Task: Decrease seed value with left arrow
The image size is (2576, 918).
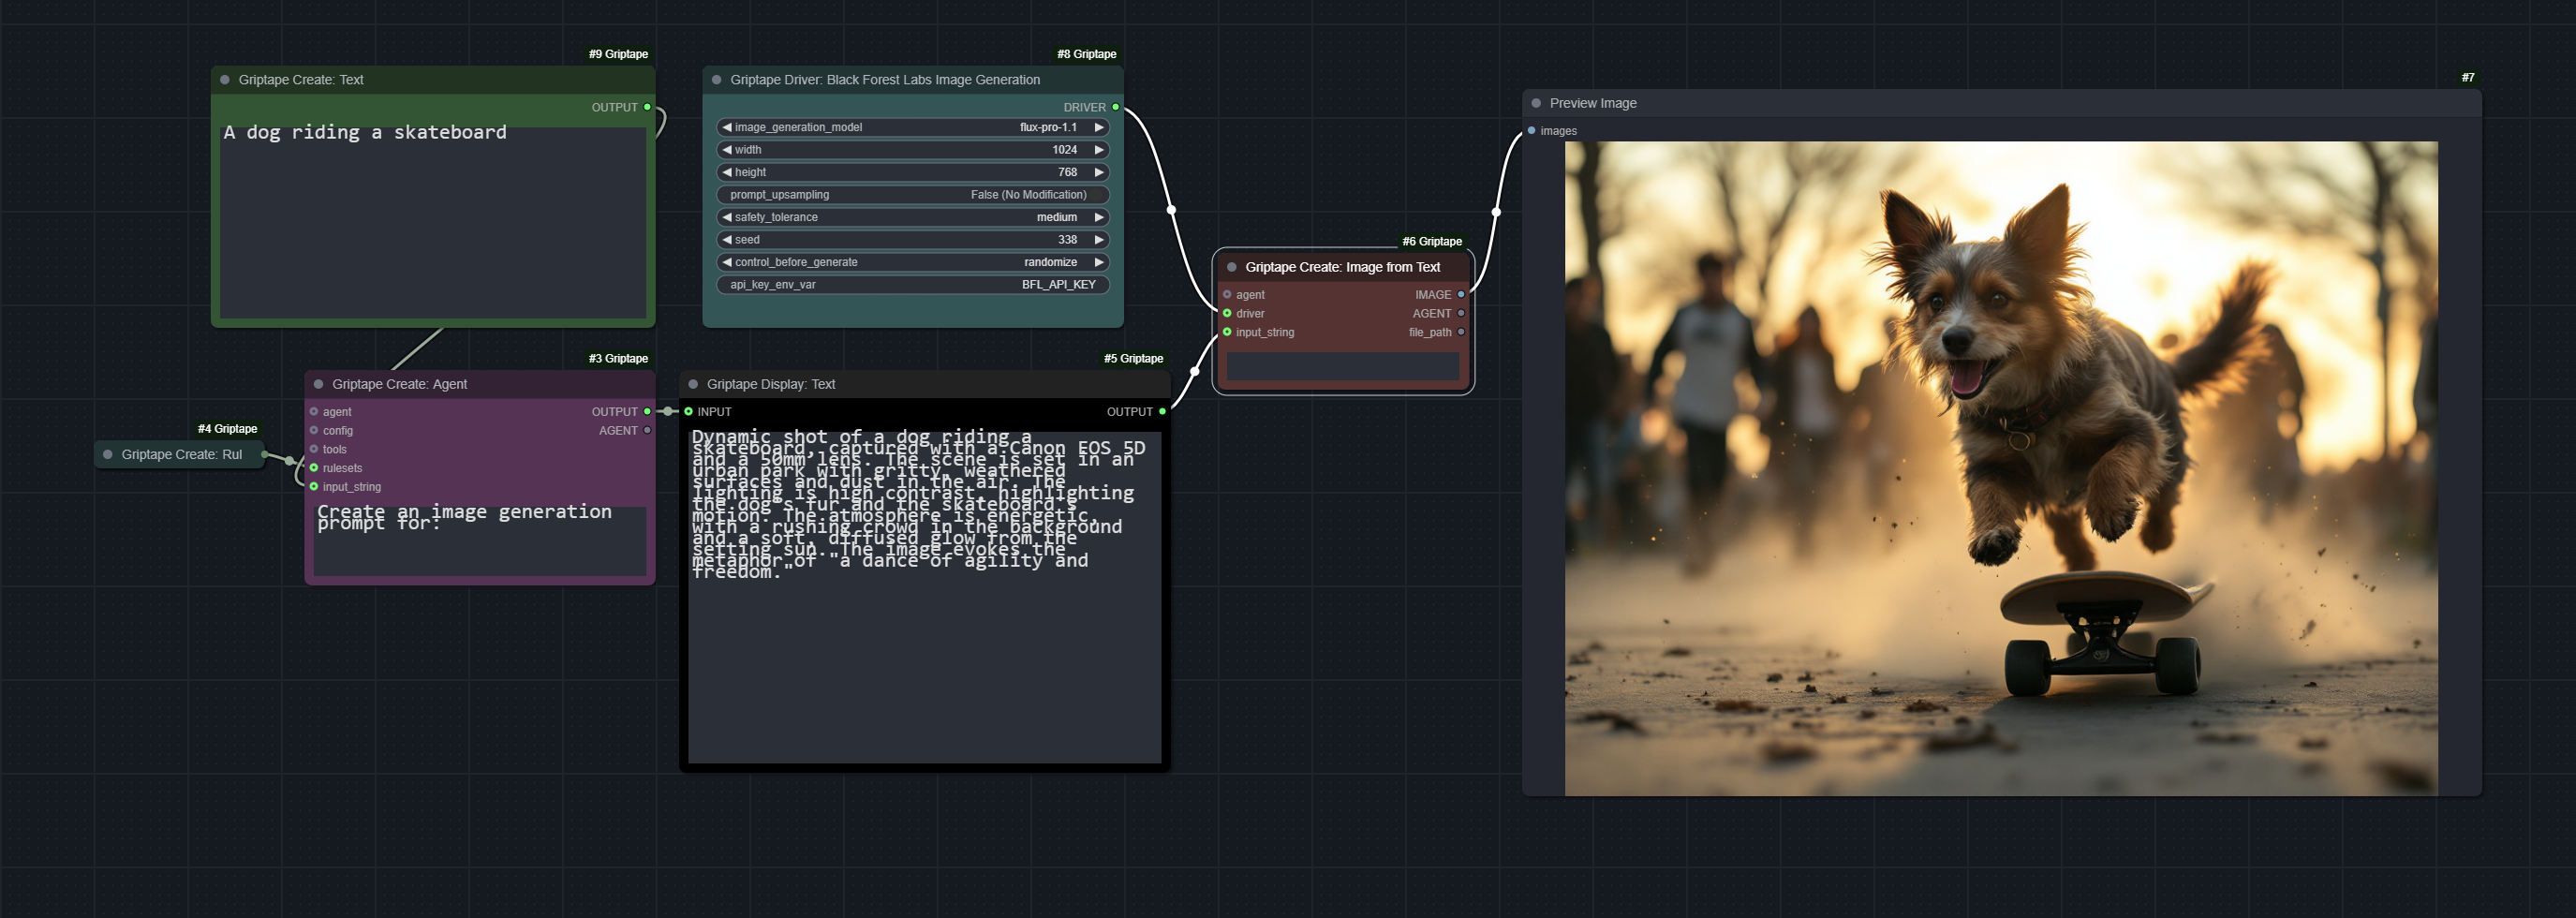Action: pyautogui.click(x=727, y=240)
